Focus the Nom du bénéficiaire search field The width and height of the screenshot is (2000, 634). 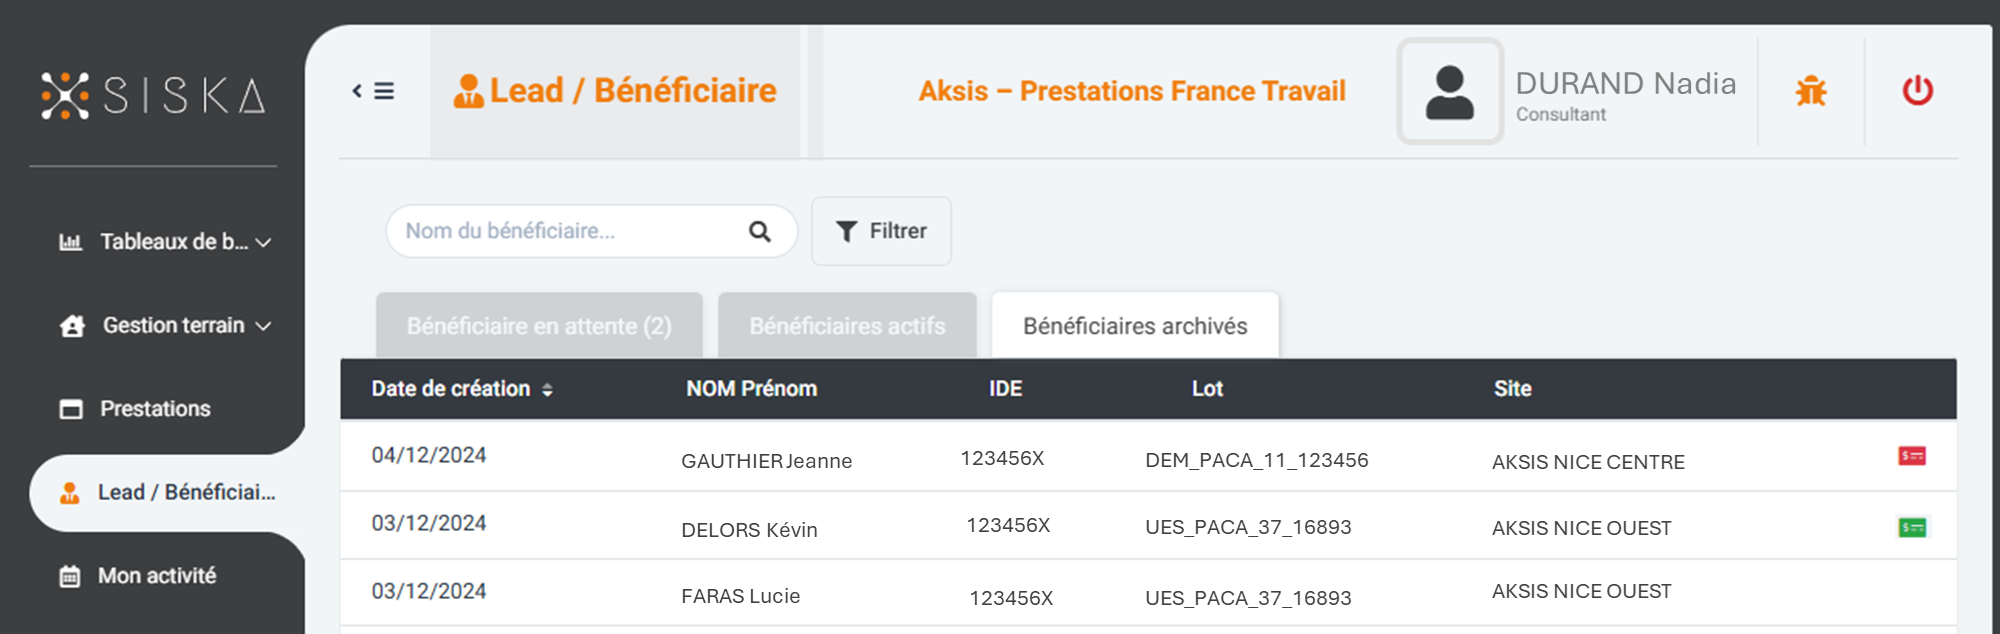point(570,231)
